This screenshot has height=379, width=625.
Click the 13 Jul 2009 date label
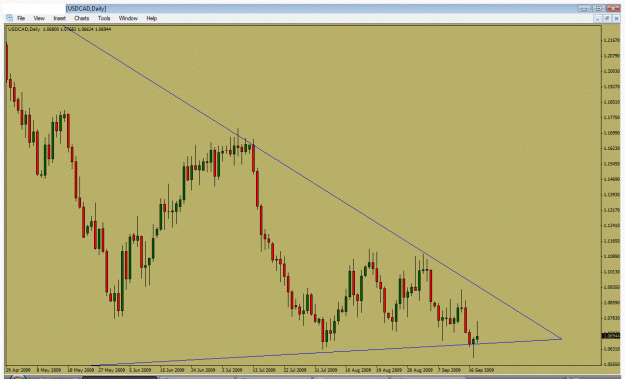(264, 370)
